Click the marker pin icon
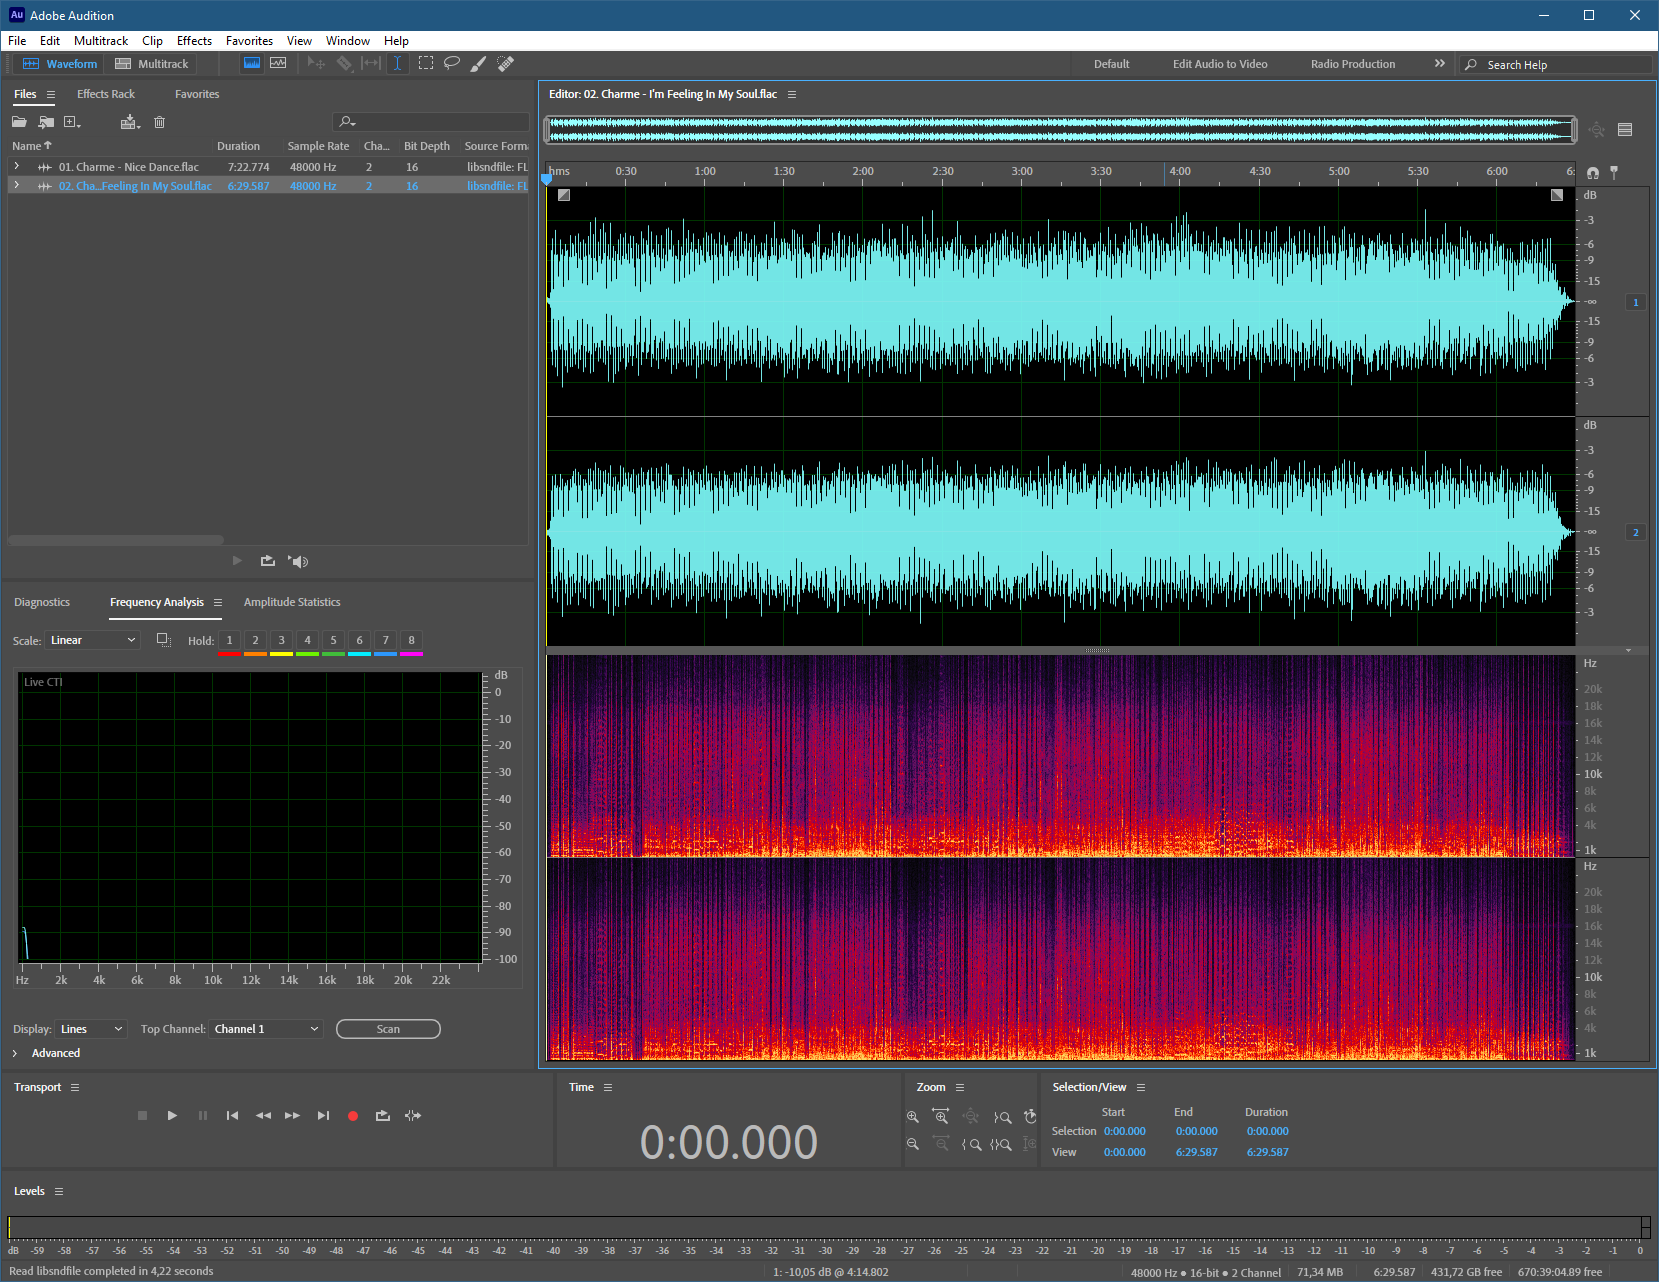This screenshot has width=1659, height=1282. (x=1614, y=172)
